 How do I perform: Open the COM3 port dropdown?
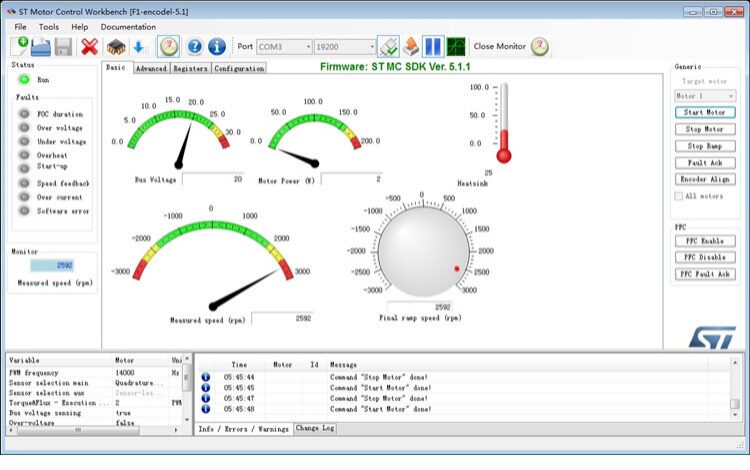point(284,47)
